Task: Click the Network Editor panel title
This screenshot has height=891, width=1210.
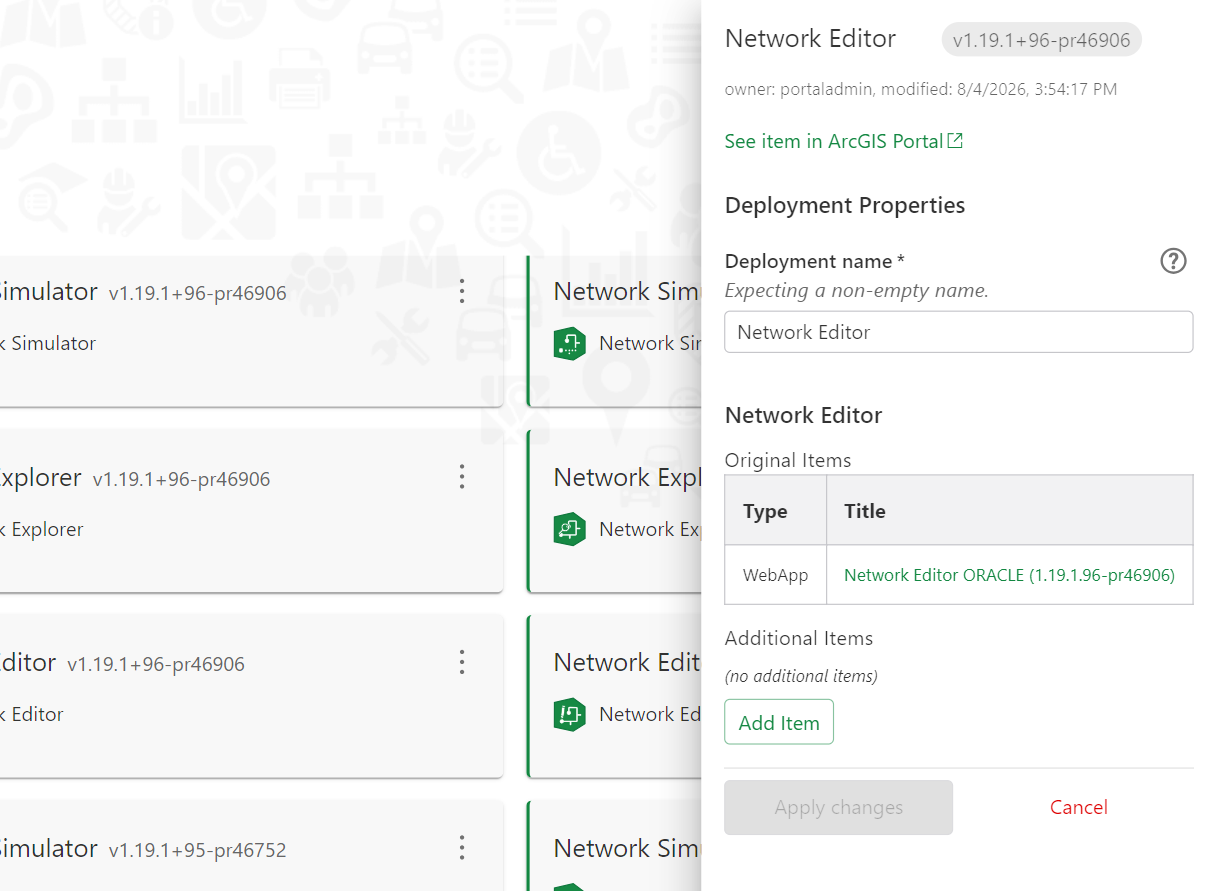Action: click(810, 39)
